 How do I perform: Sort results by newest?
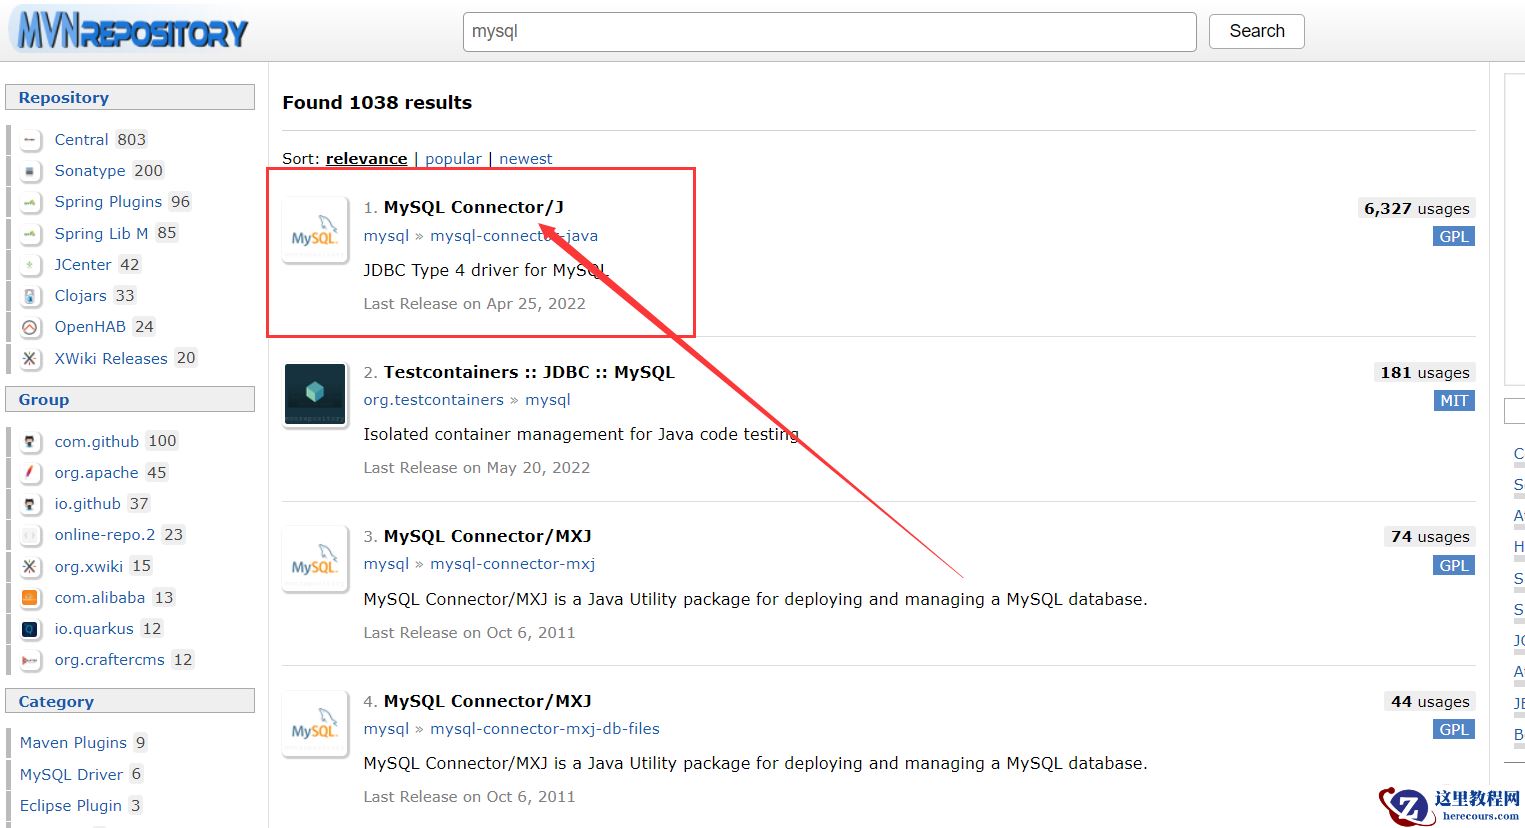[x=526, y=158]
